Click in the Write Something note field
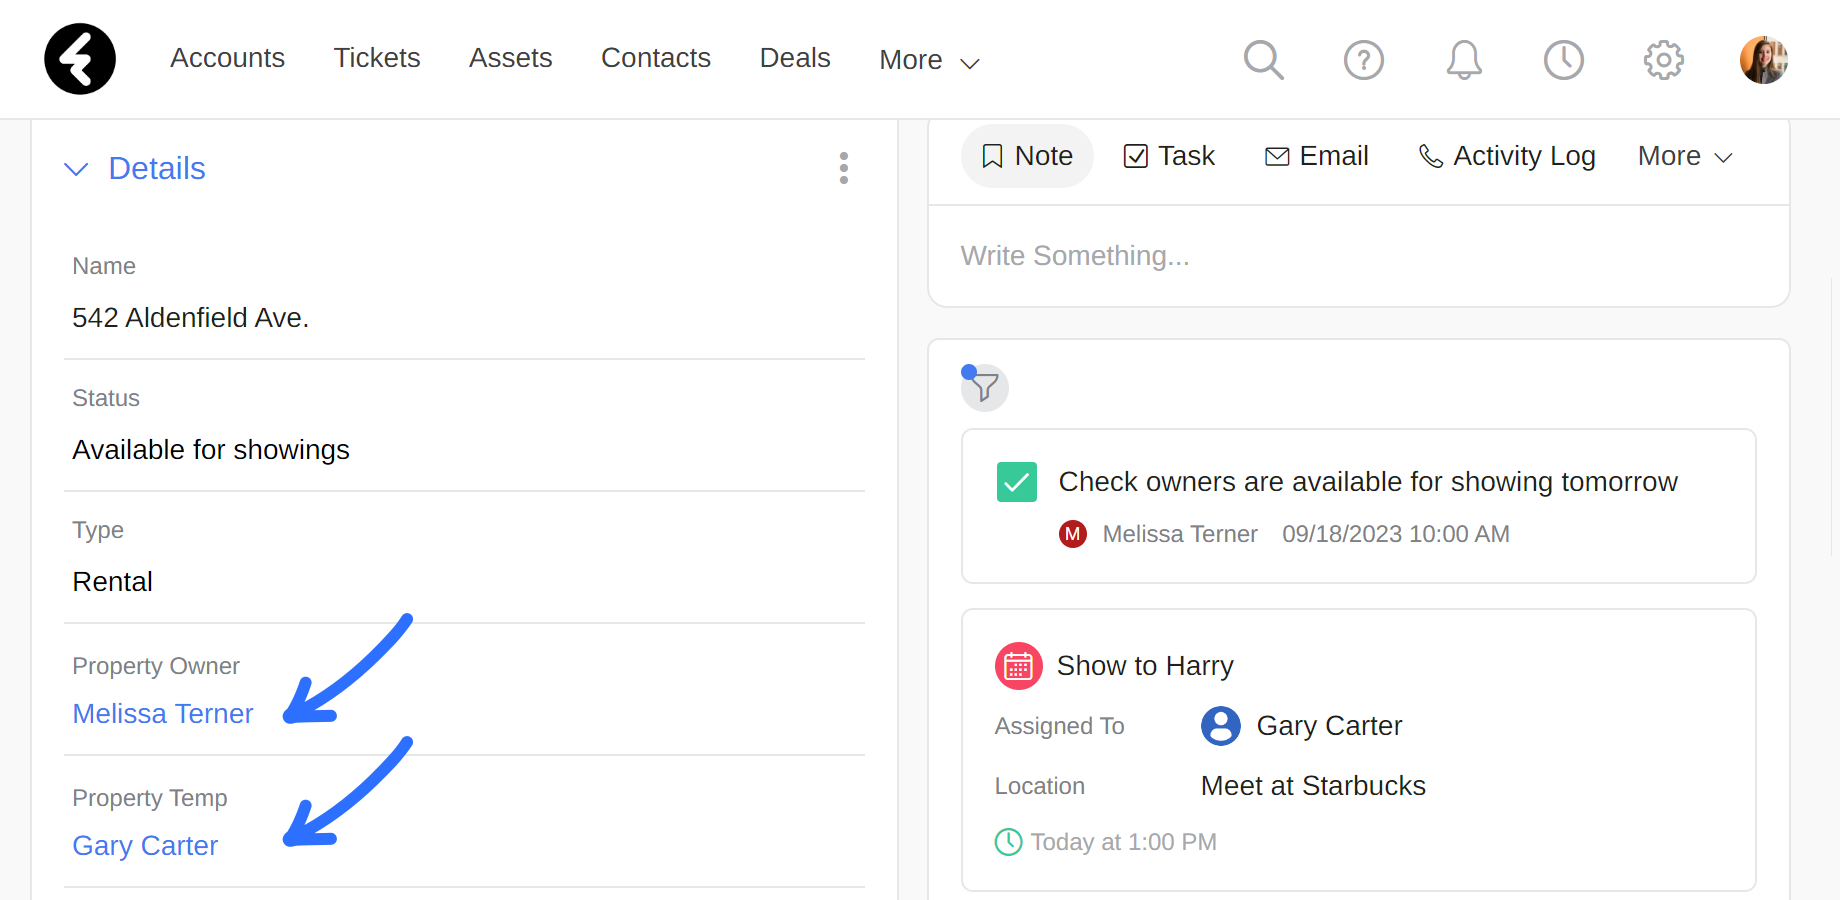The width and height of the screenshot is (1840, 900). [x=1358, y=256]
